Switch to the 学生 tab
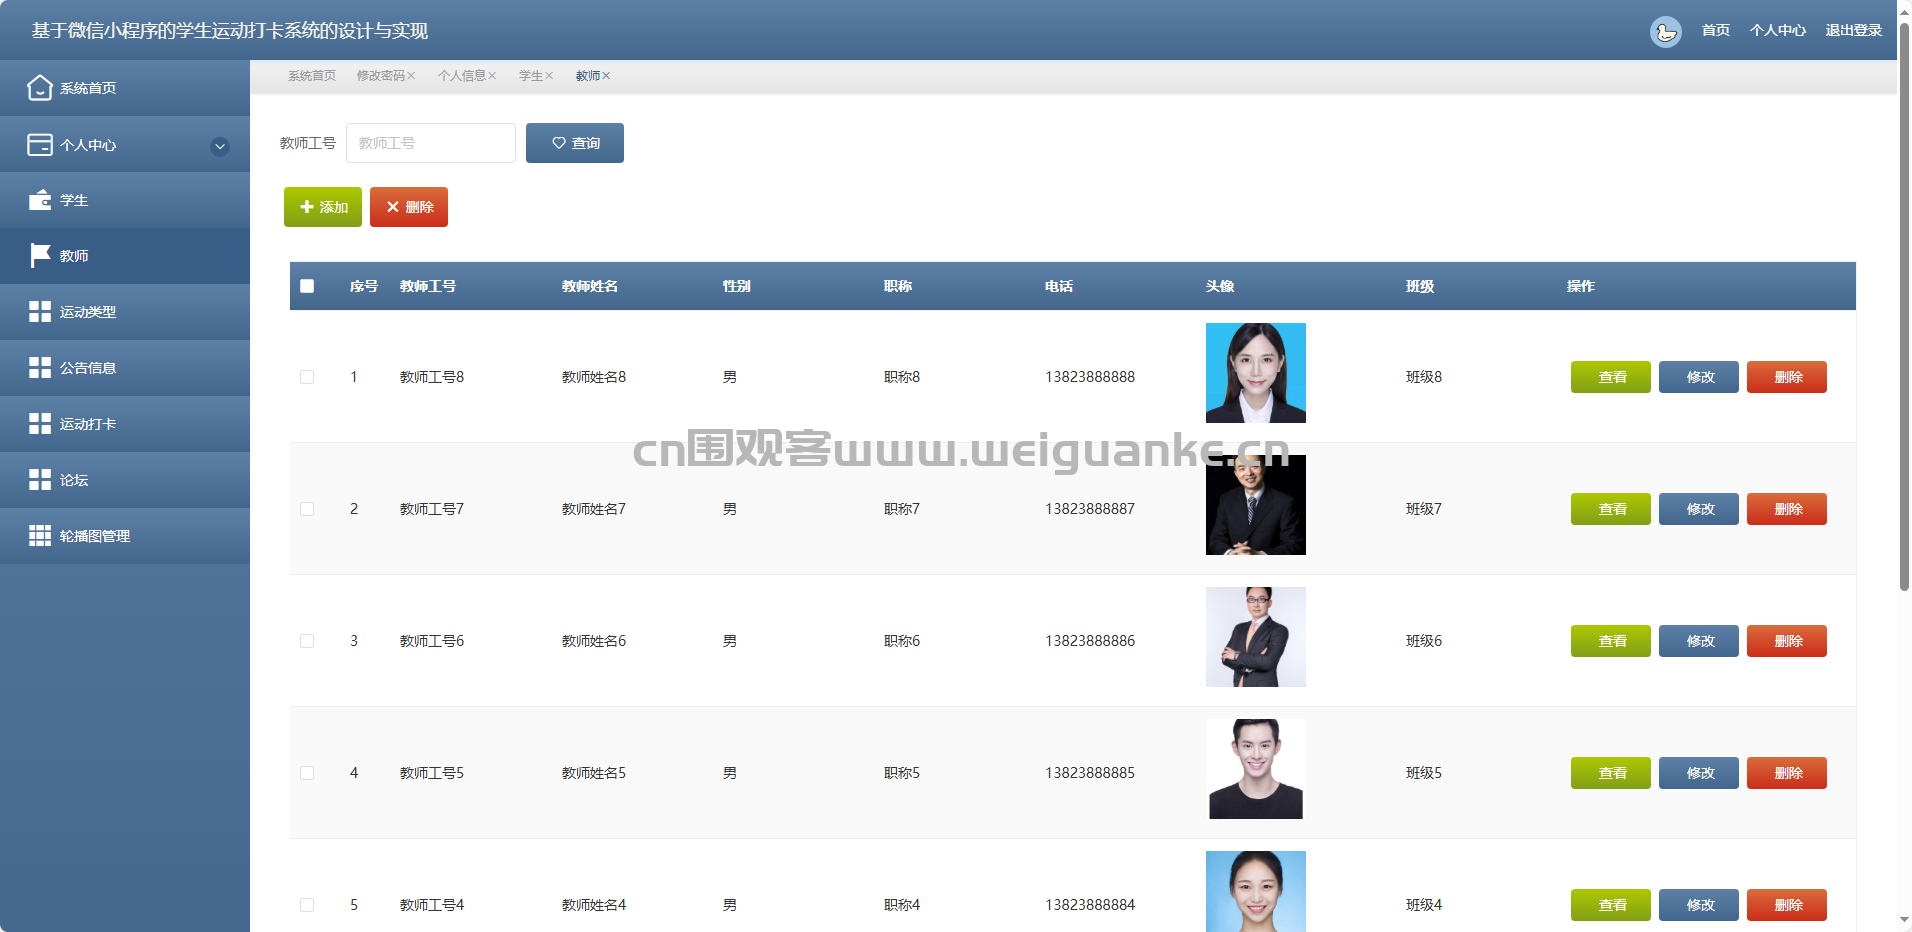This screenshot has width=1912, height=932. click(530, 76)
